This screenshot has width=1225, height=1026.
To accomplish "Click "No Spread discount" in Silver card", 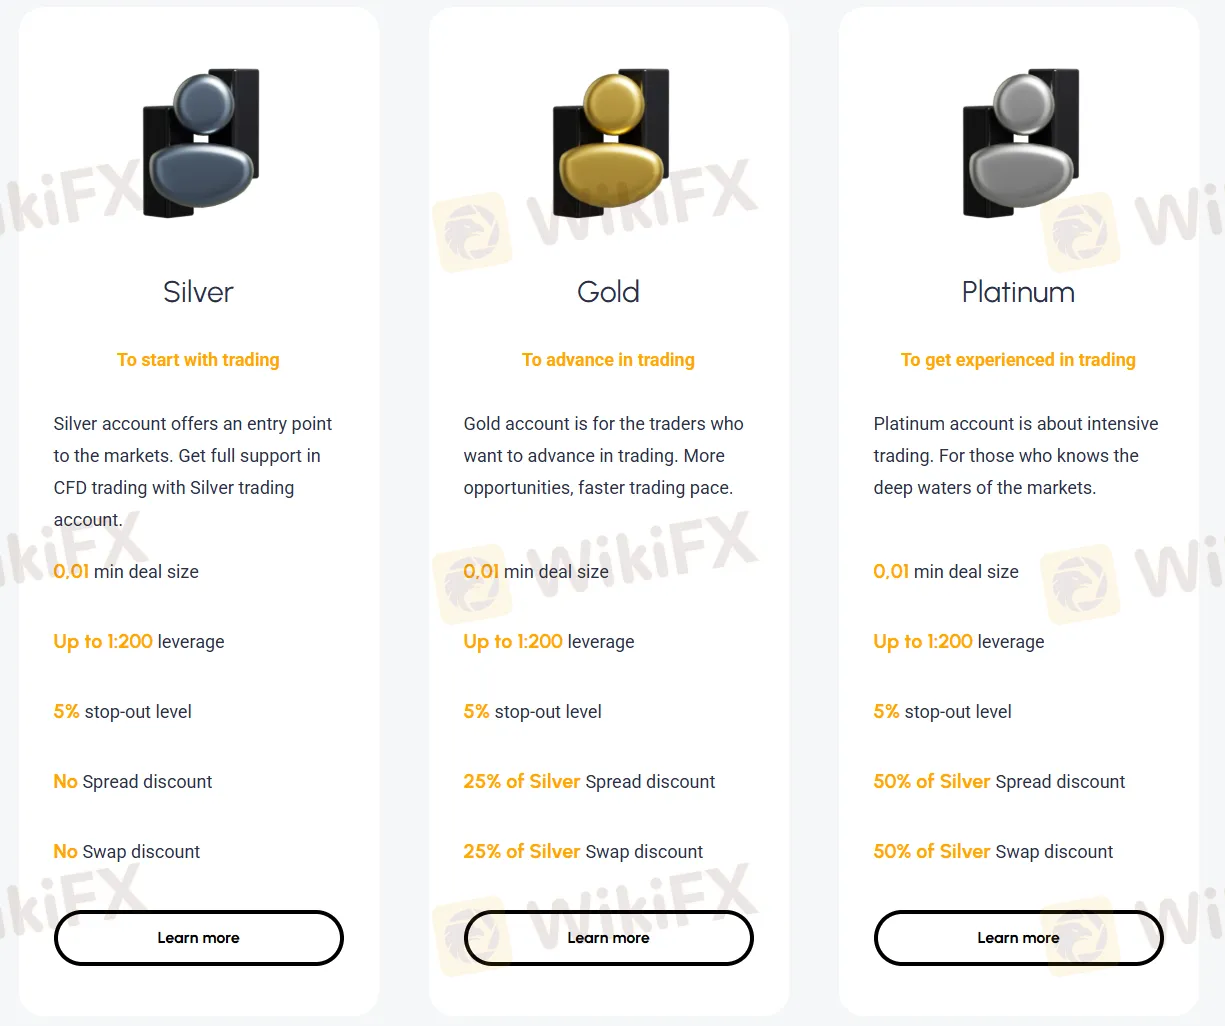I will click(x=133, y=782).
